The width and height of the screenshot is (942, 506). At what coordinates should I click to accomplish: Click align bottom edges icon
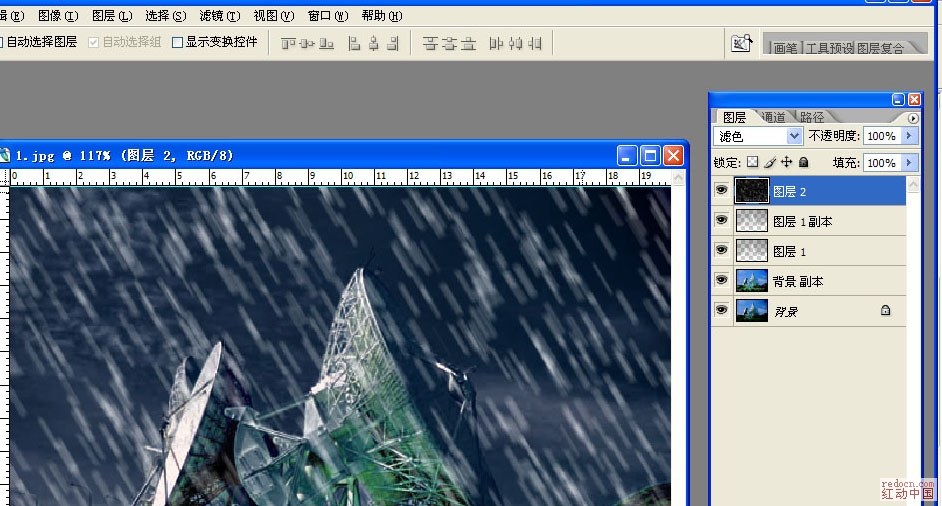click(326, 43)
